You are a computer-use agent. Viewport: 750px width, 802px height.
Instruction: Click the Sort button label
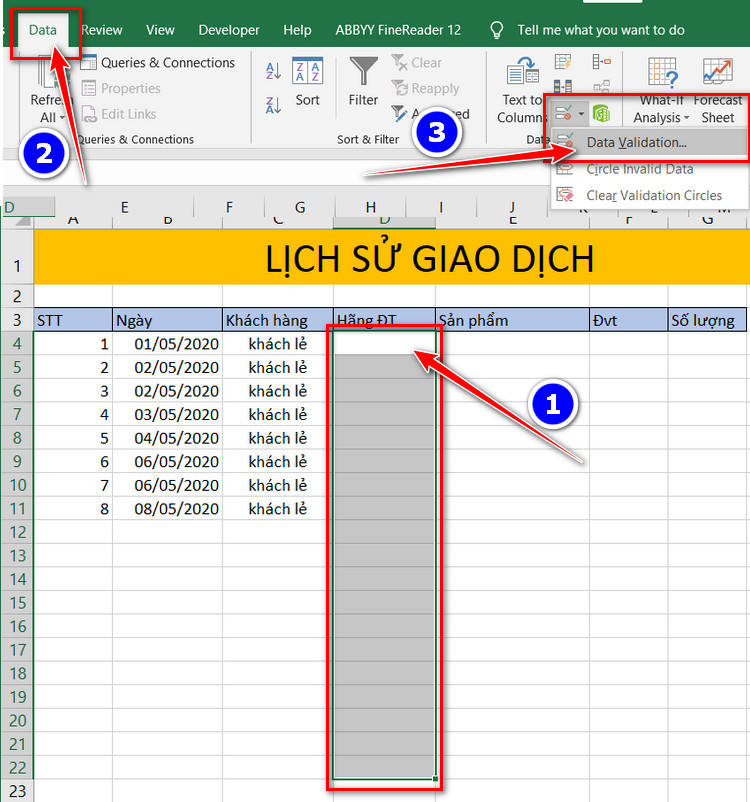(307, 100)
